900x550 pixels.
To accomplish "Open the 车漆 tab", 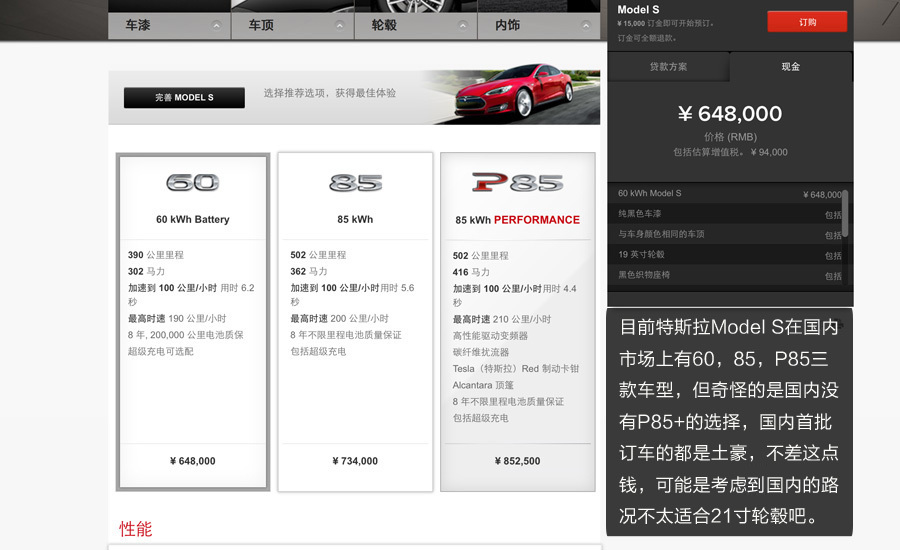I will pos(169,25).
